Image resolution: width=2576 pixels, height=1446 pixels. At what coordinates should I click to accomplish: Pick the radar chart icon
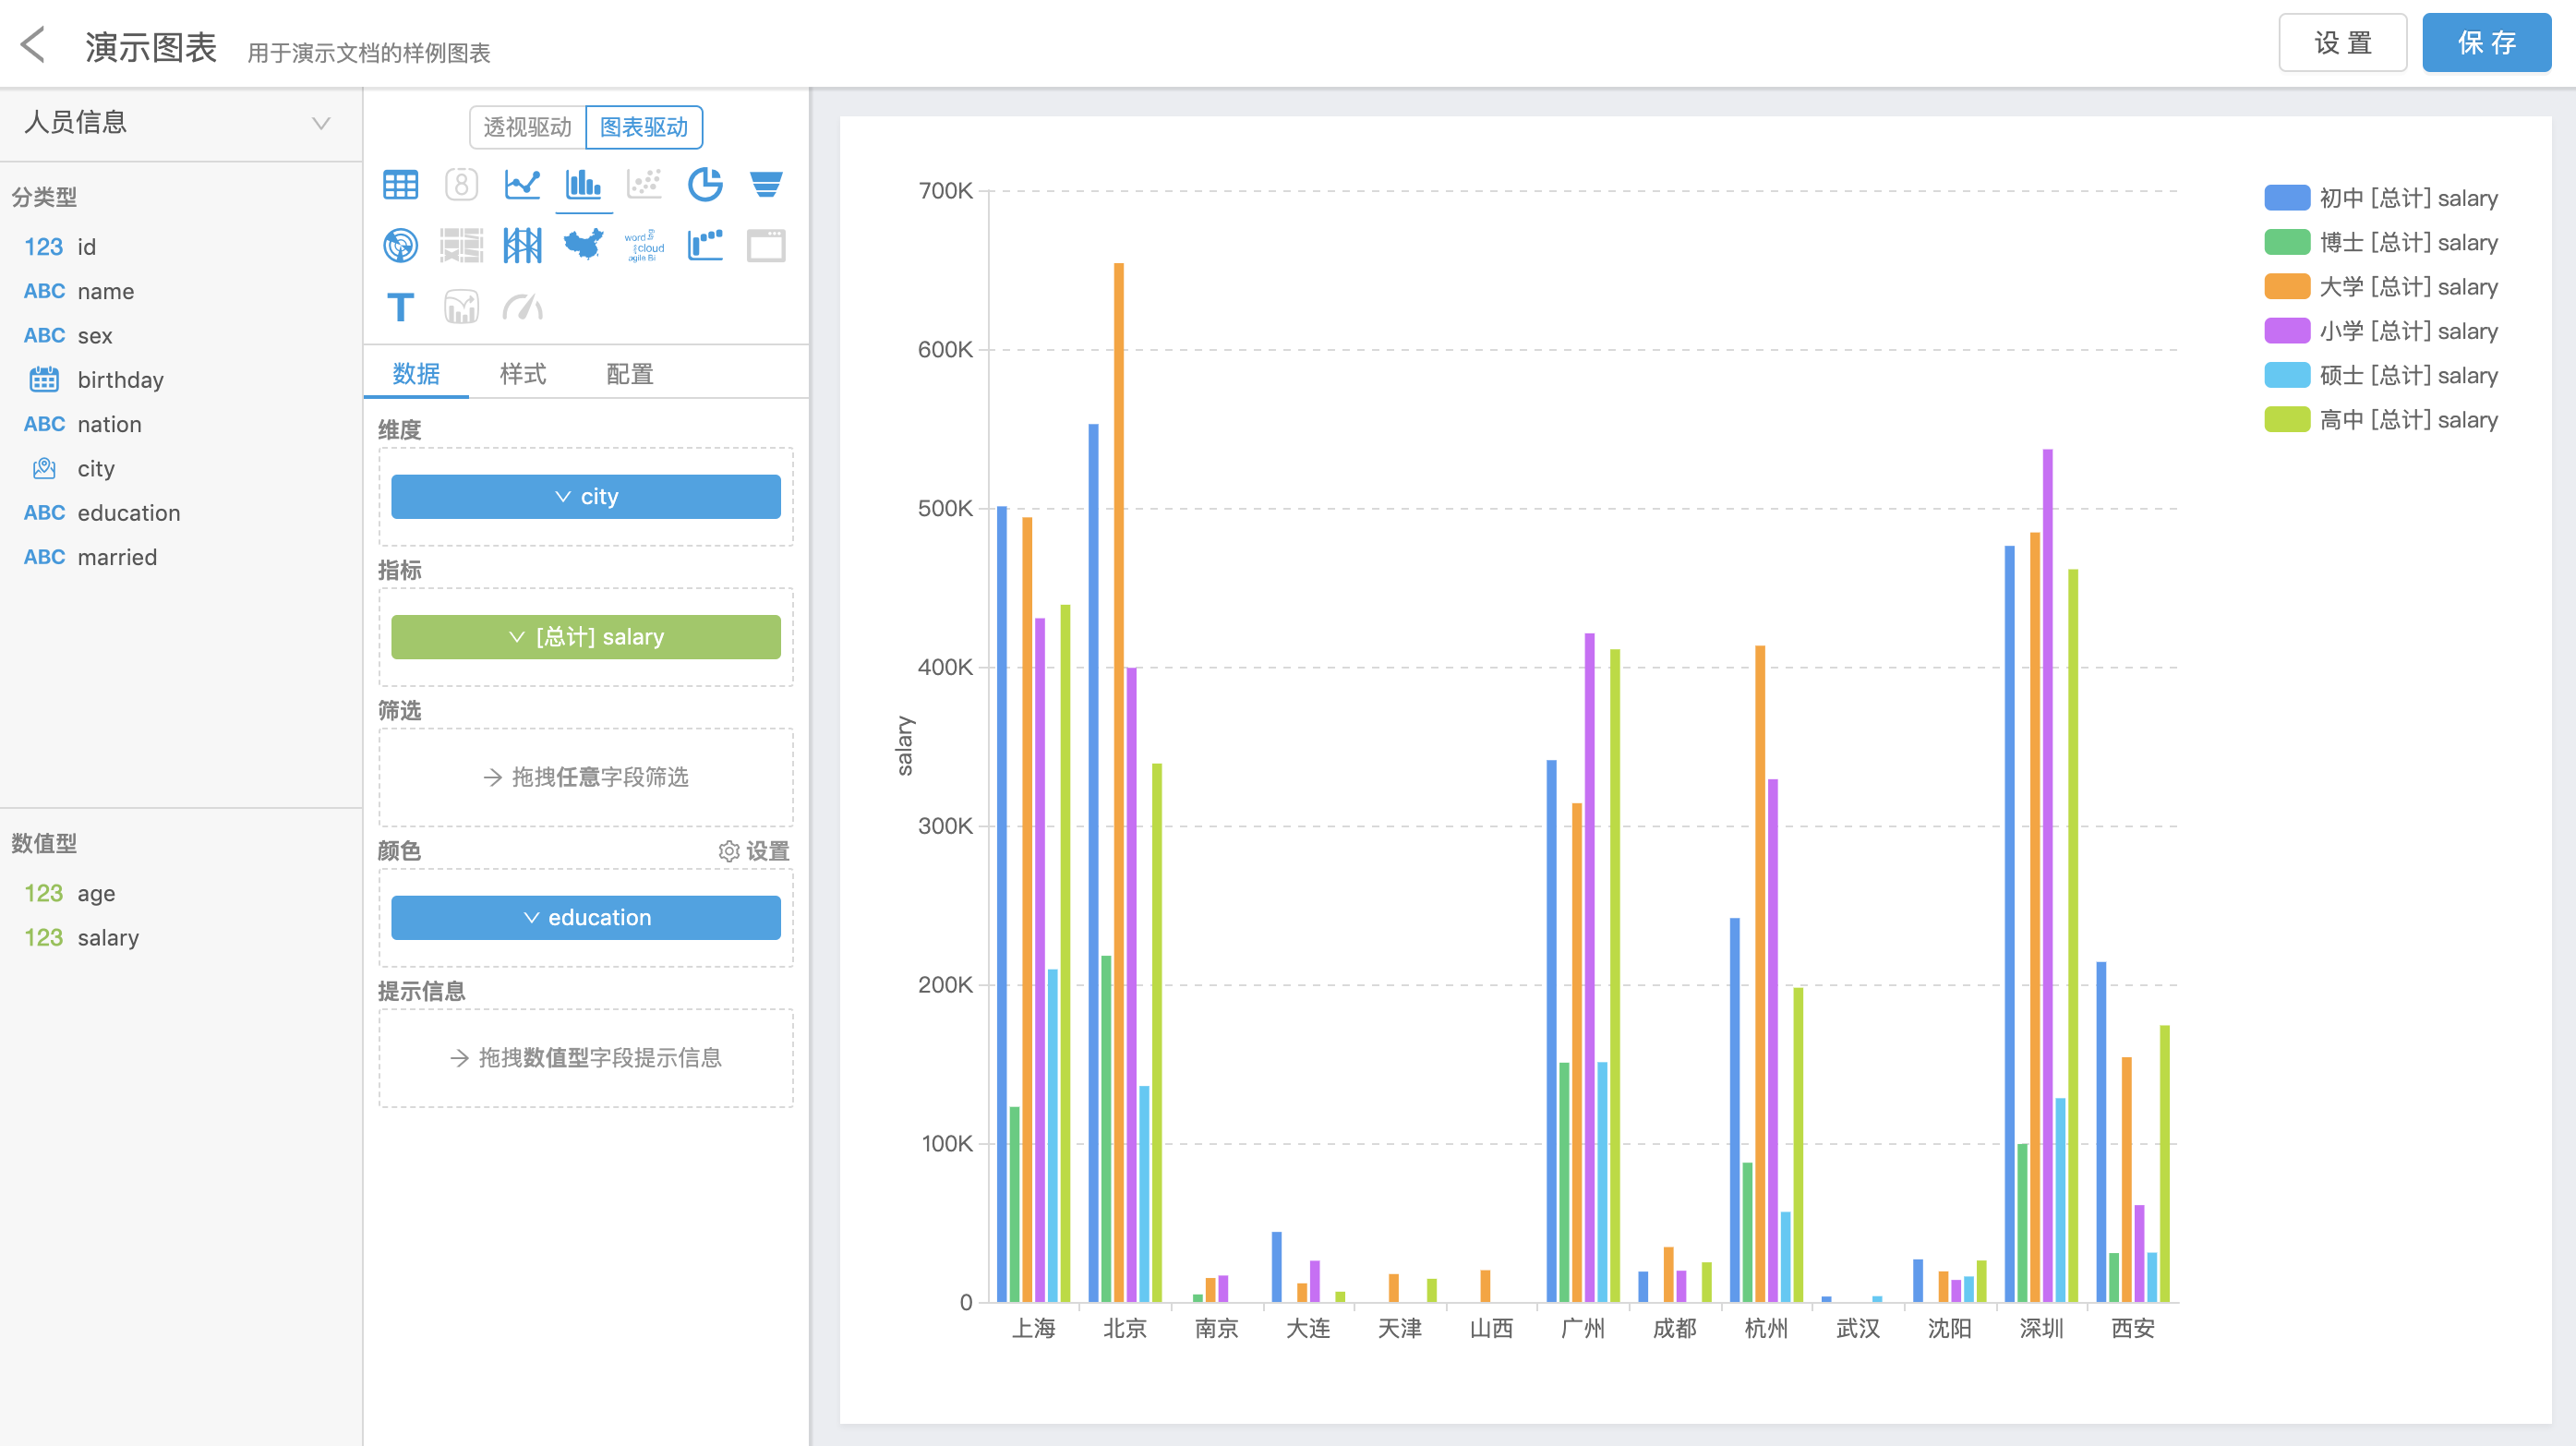400,245
